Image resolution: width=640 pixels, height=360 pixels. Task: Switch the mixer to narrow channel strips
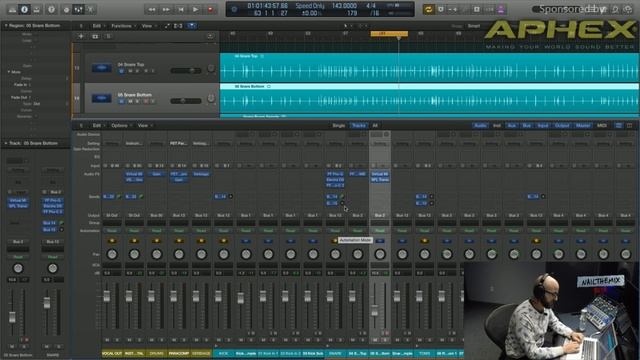click(618, 126)
